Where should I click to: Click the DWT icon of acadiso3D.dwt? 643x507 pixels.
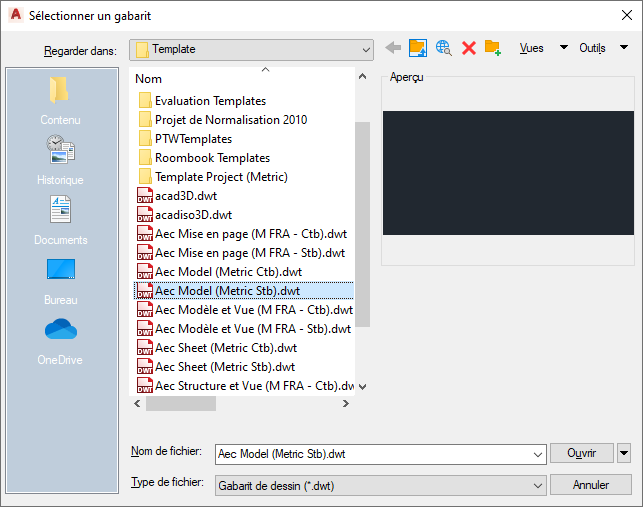pos(145,215)
